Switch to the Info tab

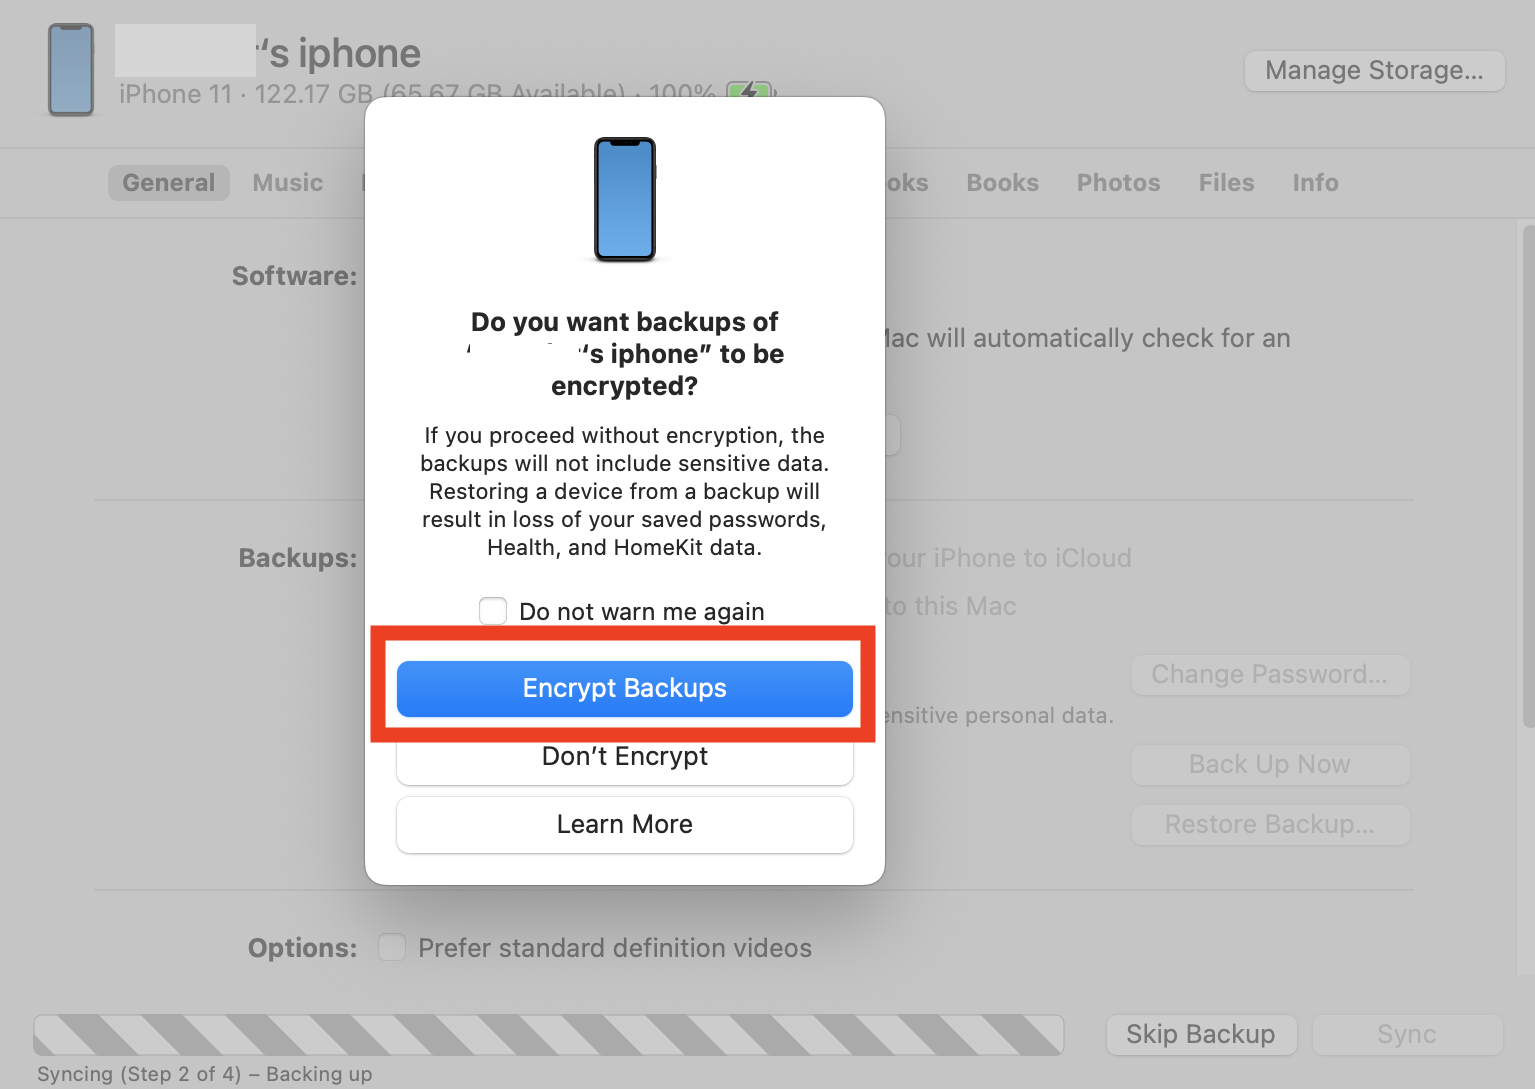(x=1316, y=183)
